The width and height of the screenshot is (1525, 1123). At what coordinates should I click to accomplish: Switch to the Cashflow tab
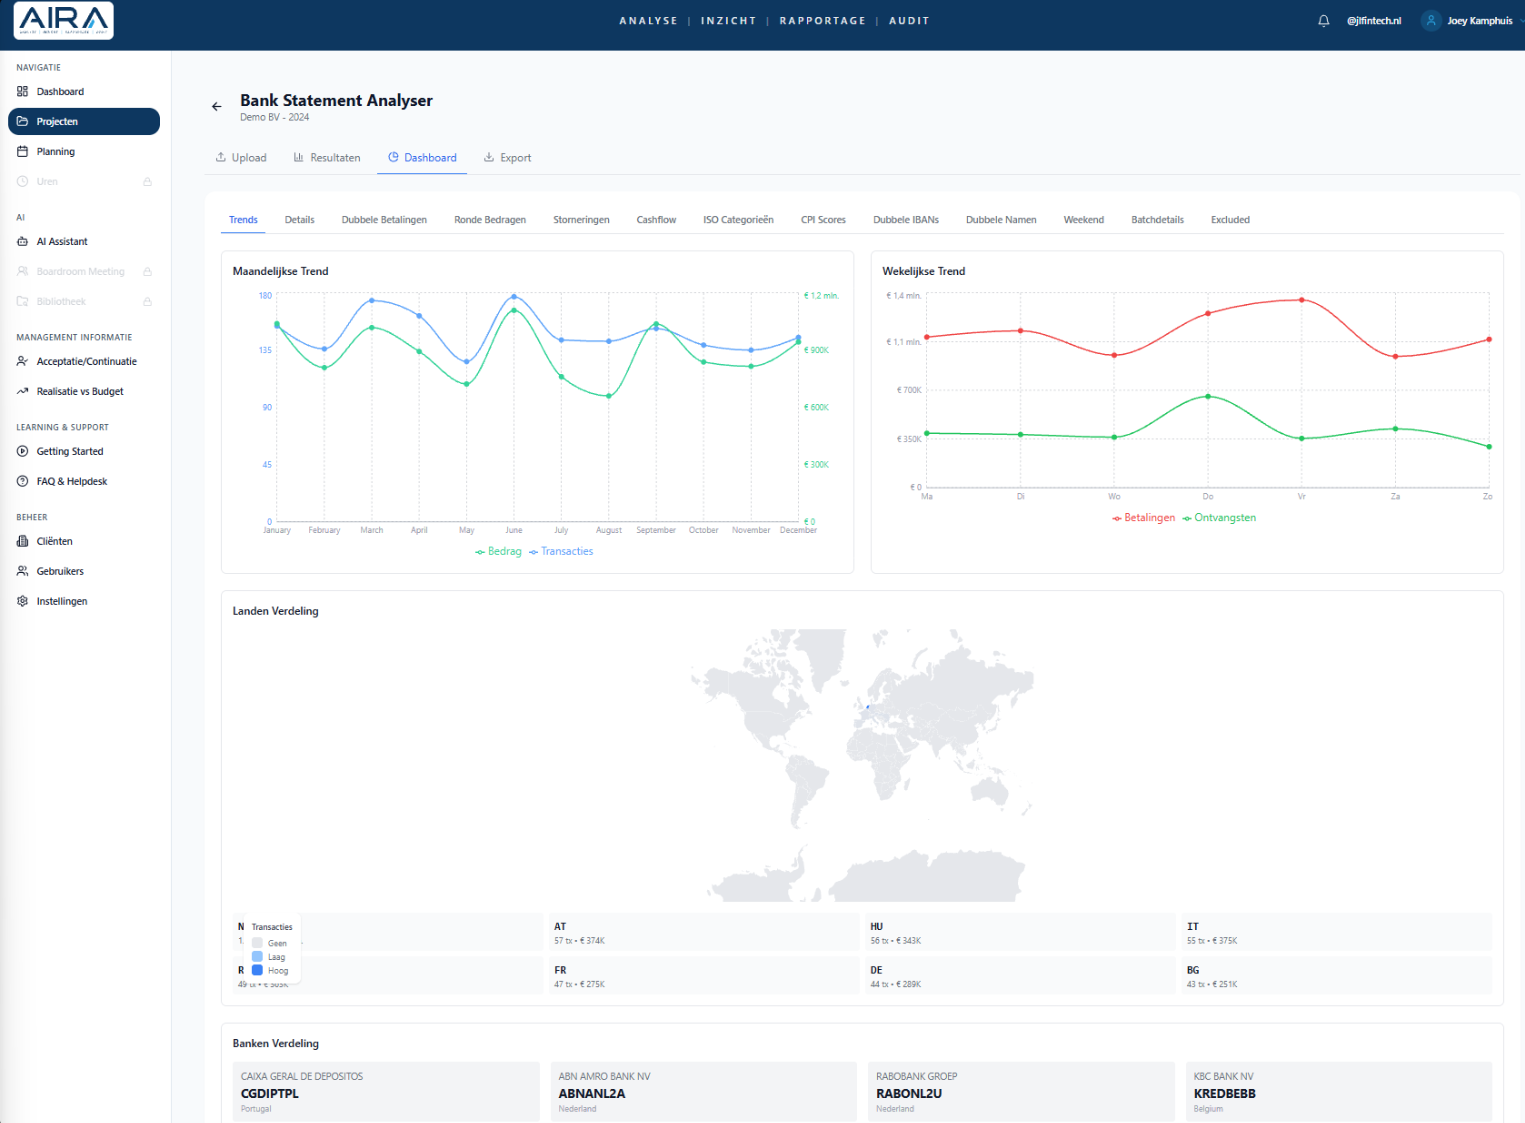point(656,220)
